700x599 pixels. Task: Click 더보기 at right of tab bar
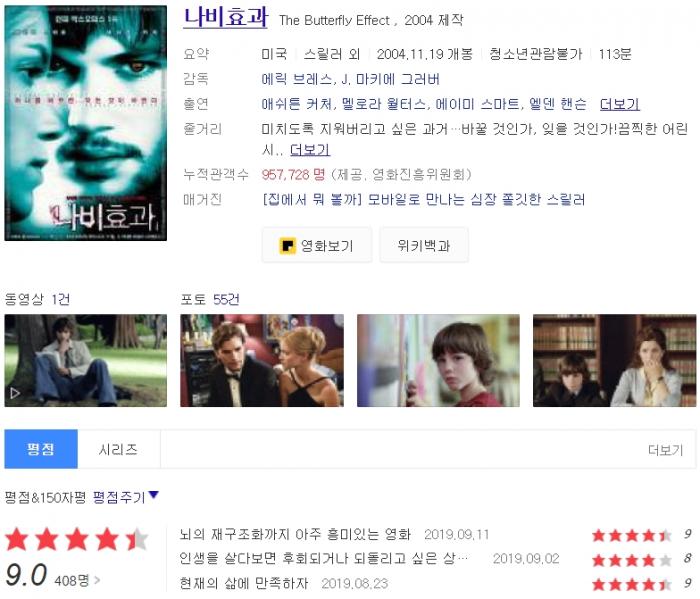pos(665,449)
